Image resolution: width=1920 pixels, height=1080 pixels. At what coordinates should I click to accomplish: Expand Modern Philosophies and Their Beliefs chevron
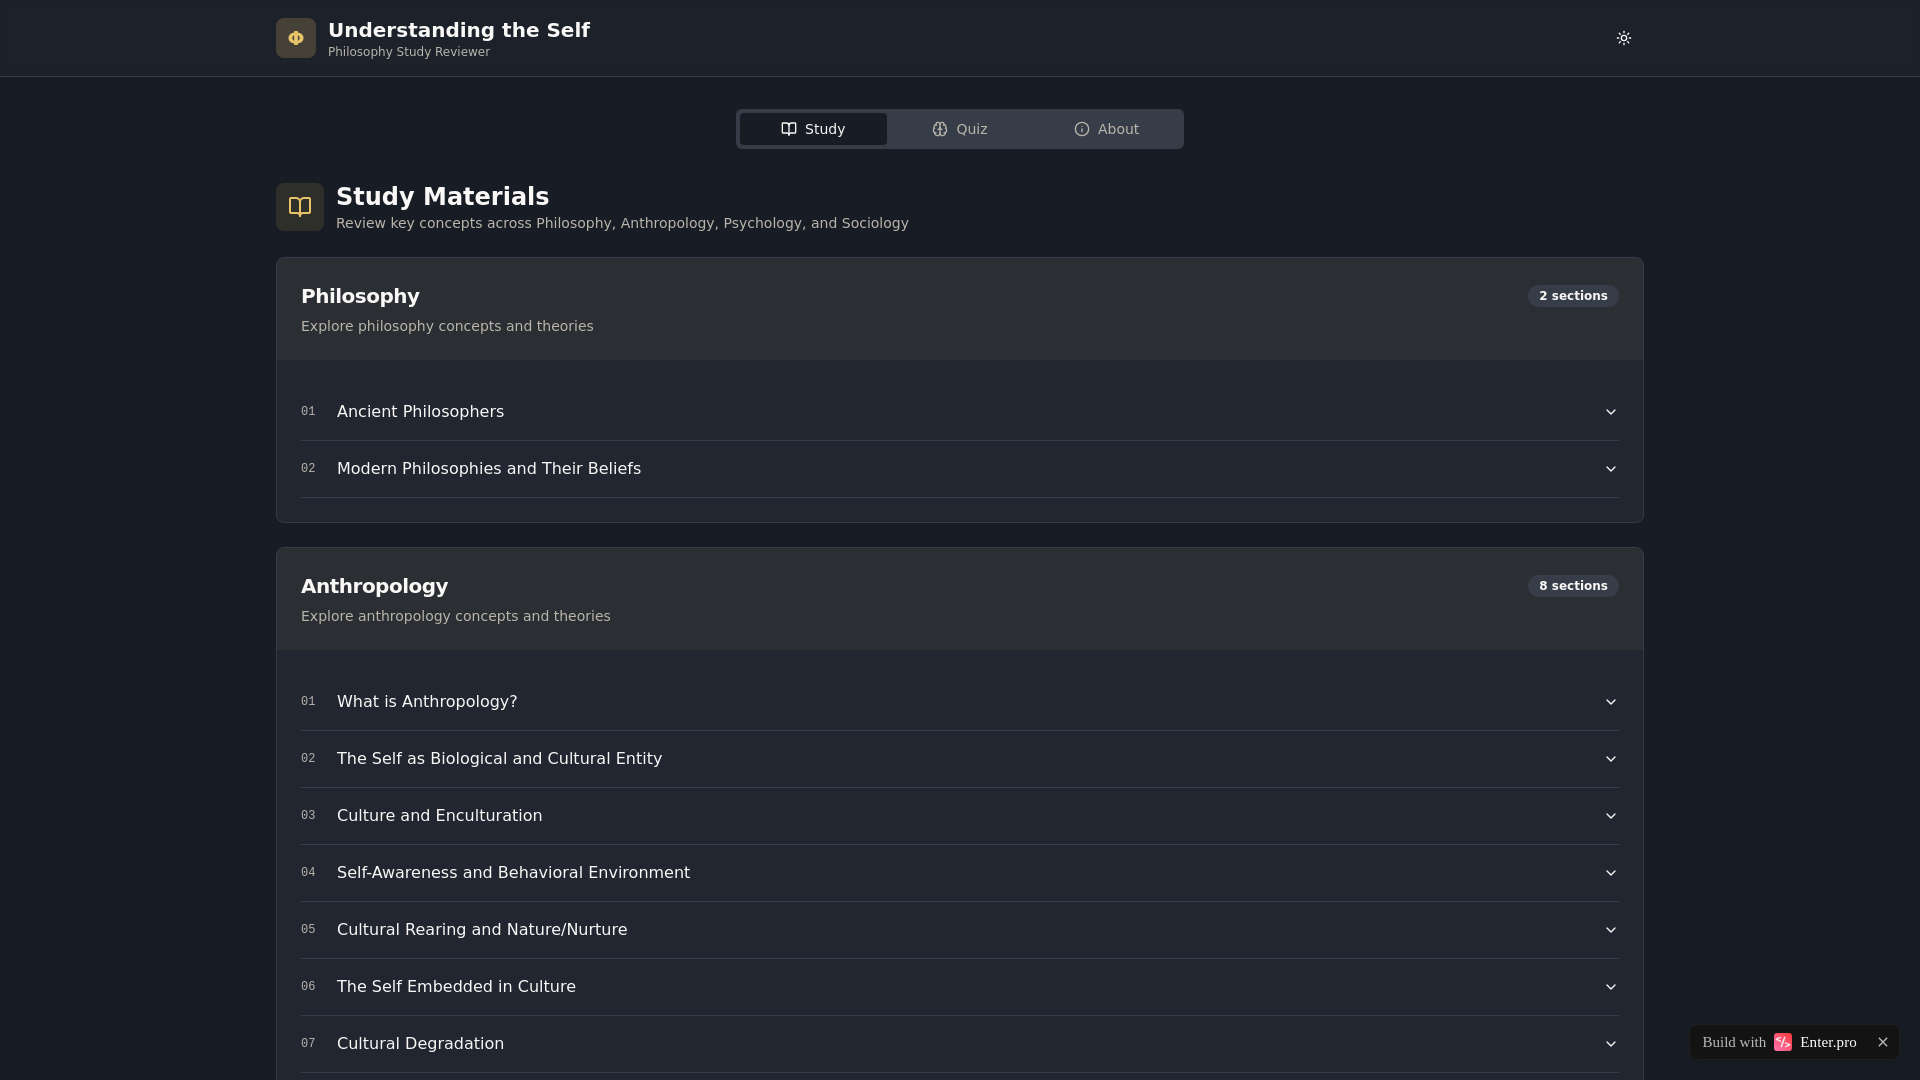1610,469
